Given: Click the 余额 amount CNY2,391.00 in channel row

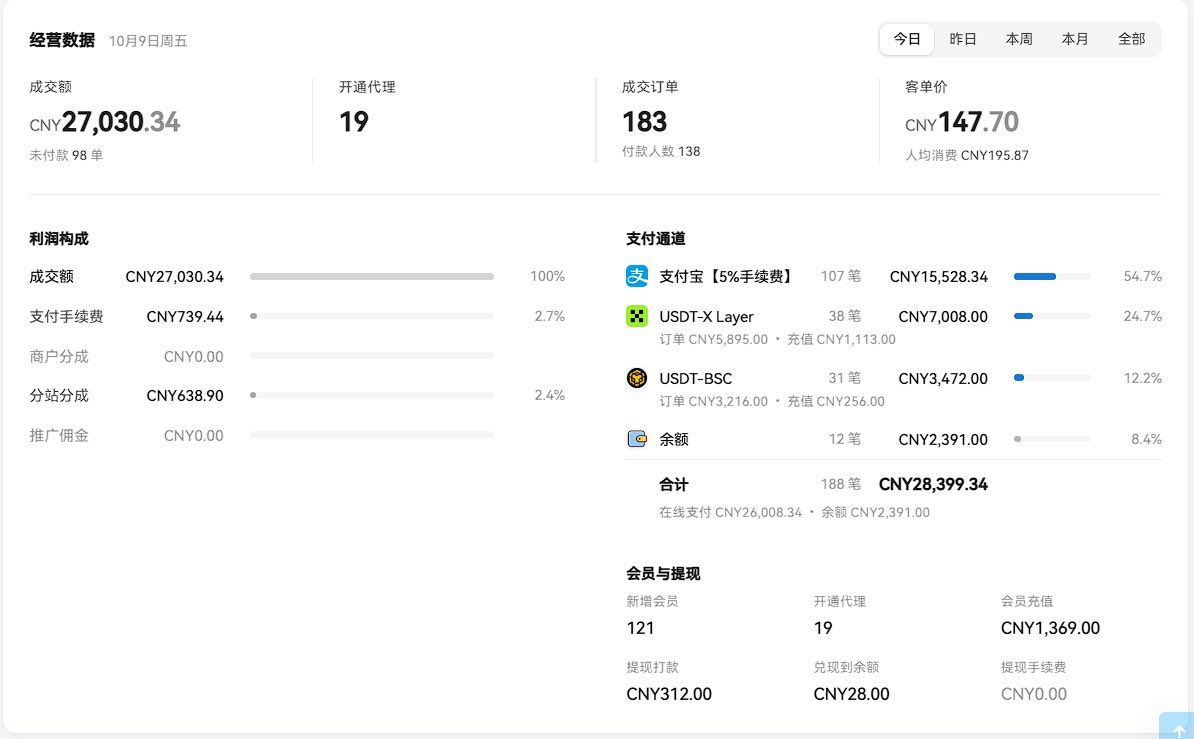Looking at the screenshot, I should [943, 440].
